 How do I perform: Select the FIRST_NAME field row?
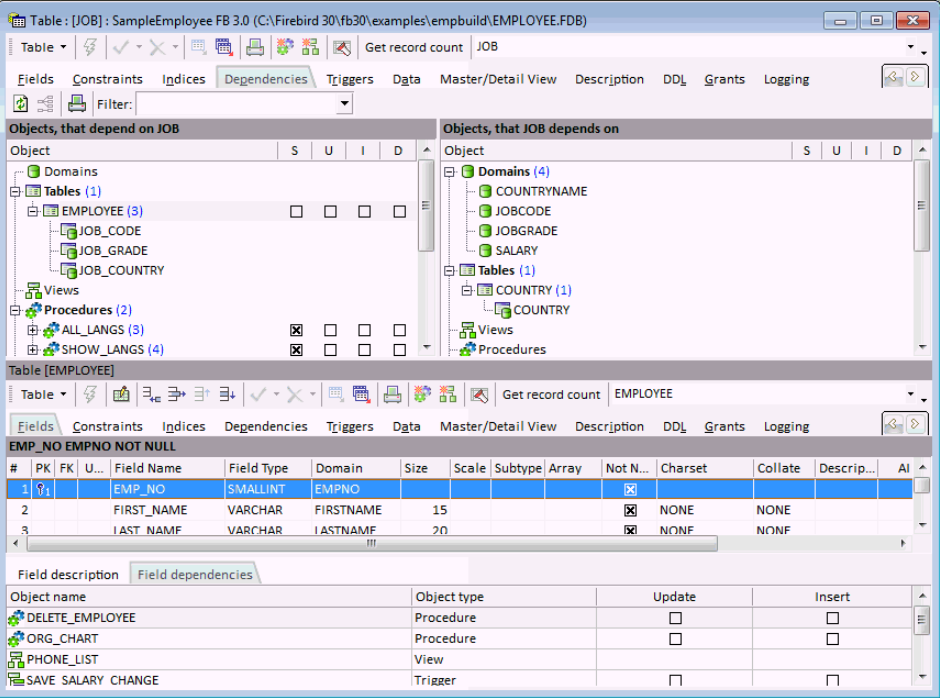(150, 510)
